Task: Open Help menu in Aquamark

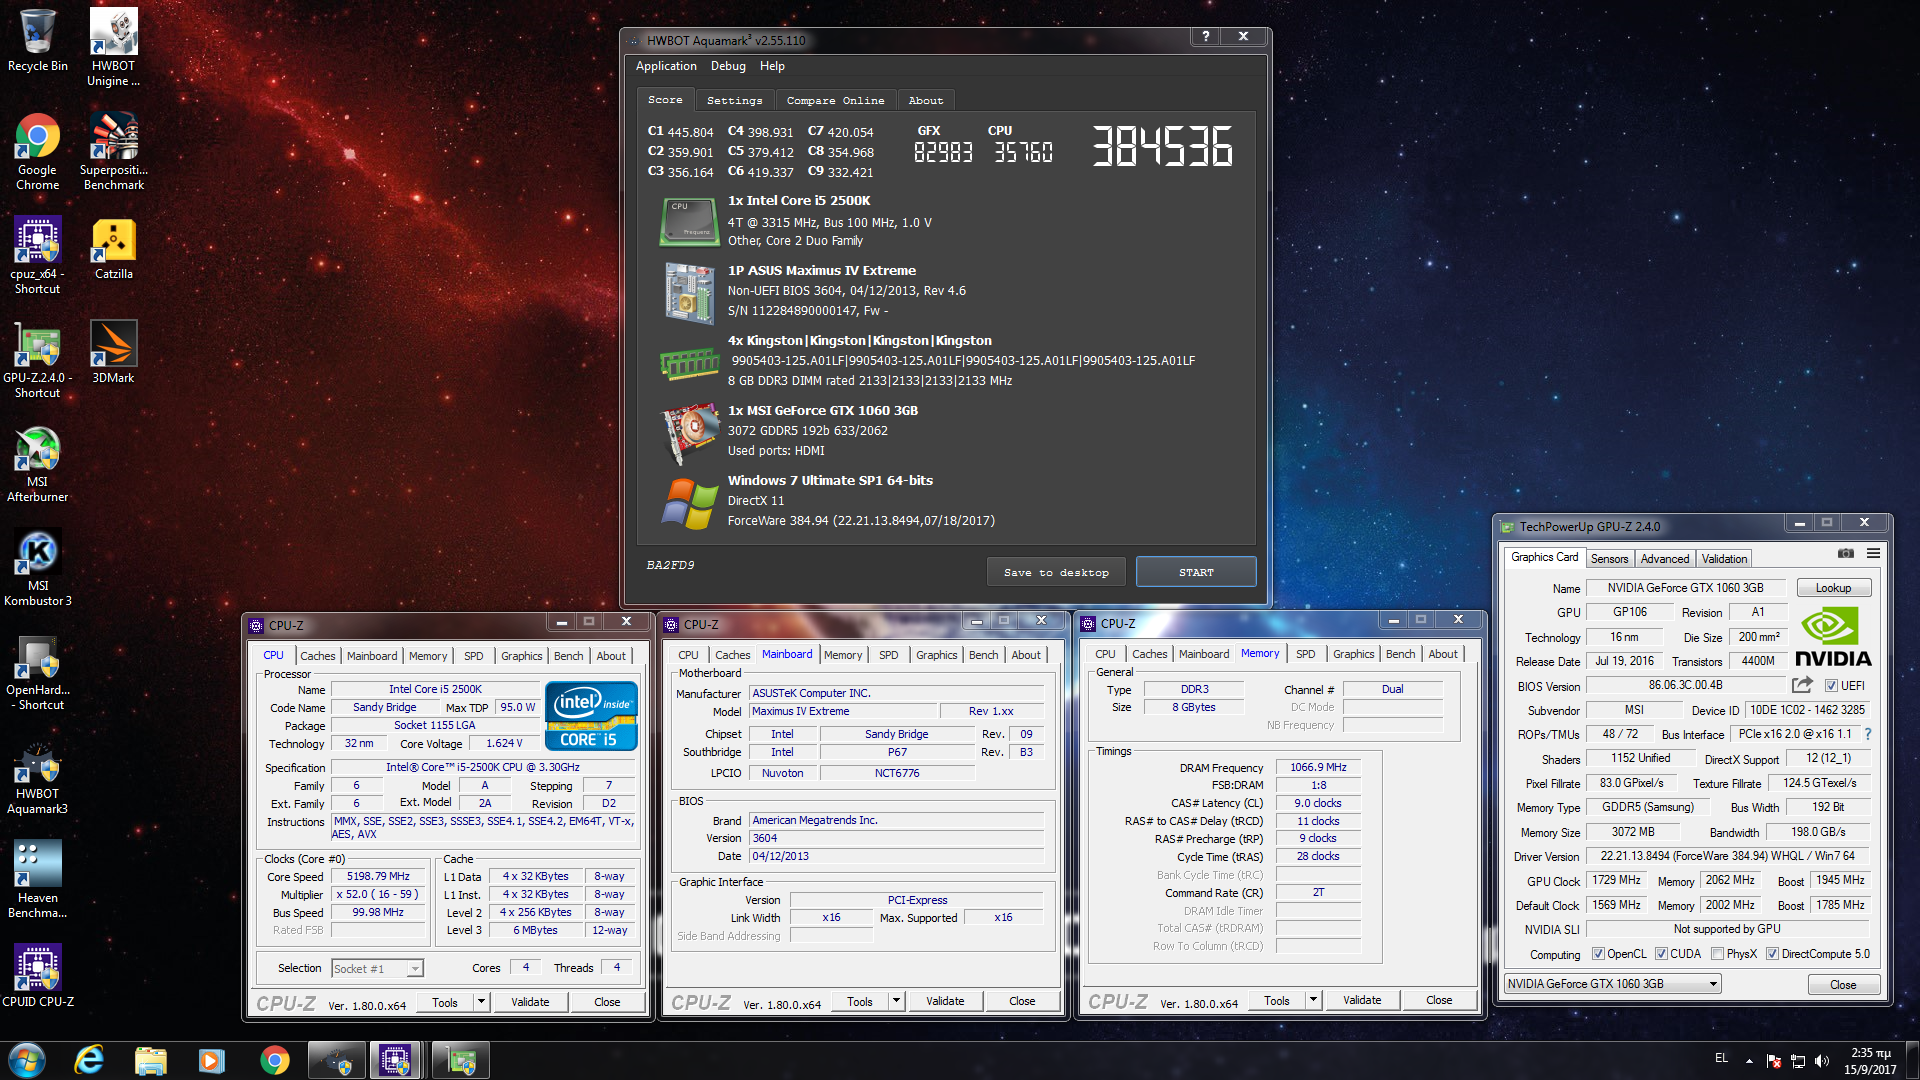Action: [772, 66]
